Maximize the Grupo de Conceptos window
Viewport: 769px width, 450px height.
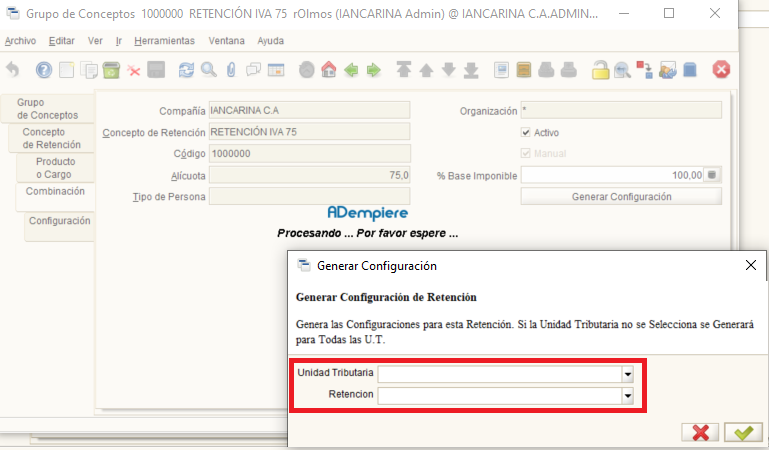coord(669,13)
